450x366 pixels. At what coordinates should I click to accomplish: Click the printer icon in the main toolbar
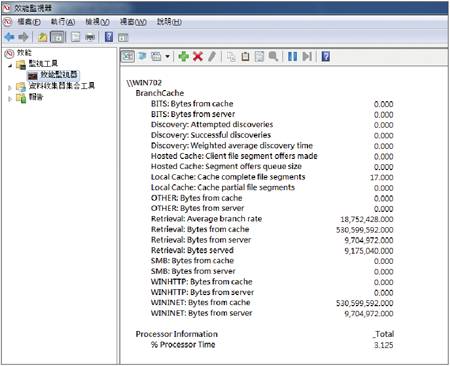(x=90, y=37)
